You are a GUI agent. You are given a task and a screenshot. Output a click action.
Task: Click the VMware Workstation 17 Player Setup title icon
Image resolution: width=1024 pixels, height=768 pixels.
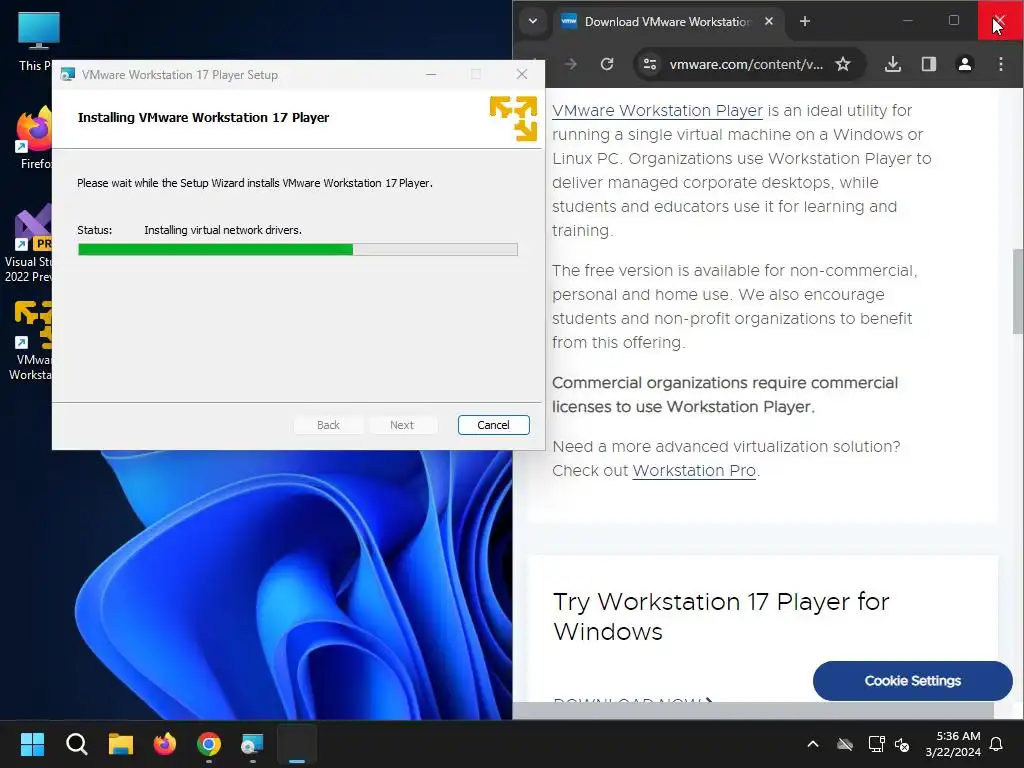[x=67, y=74]
